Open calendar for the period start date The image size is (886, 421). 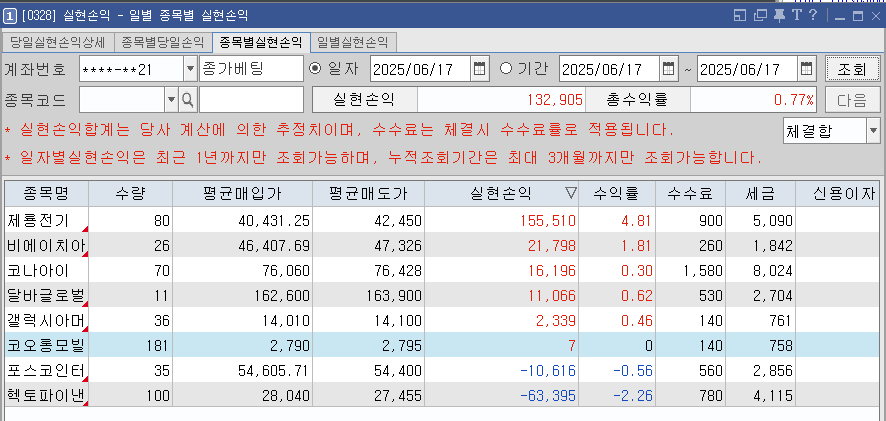coord(668,69)
